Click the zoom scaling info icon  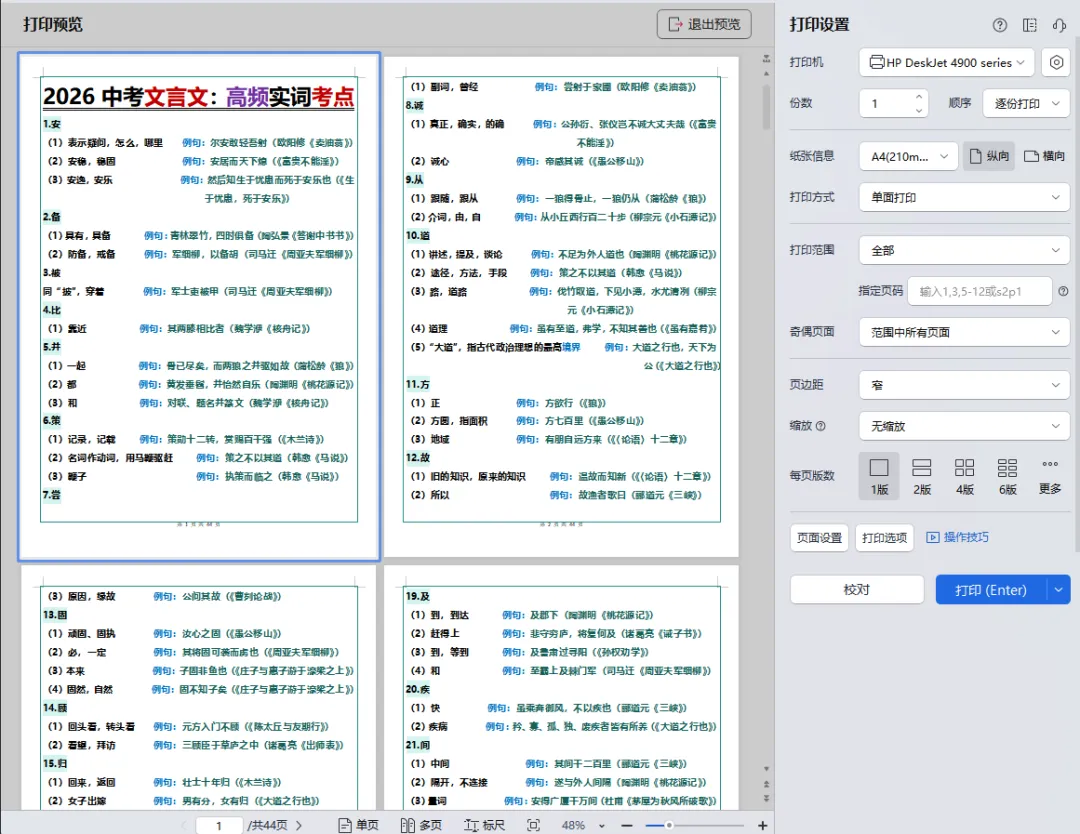tap(820, 426)
